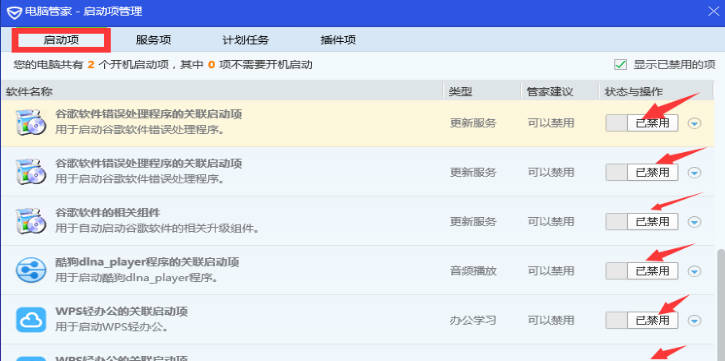Select WPS轻办公的关联启动项 title text
Image resolution: width=725 pixels, height=361 pixels.
coord(121,312)
